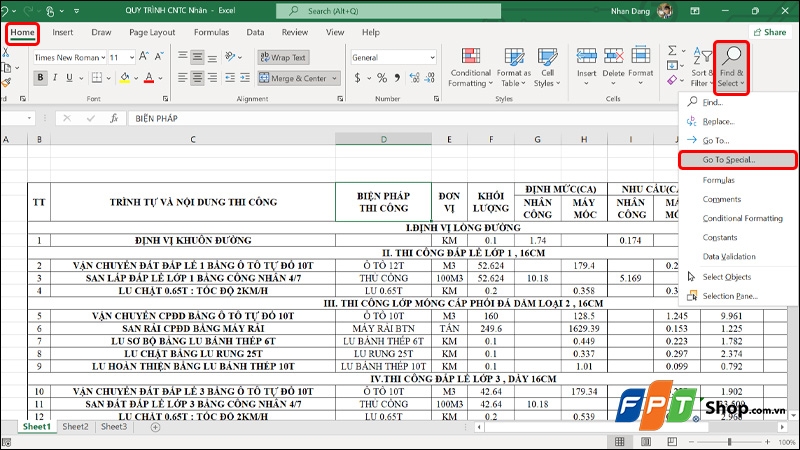Open Cell Styles gallery
This screenshot has width=800, height=450.
tap(547, 67)
